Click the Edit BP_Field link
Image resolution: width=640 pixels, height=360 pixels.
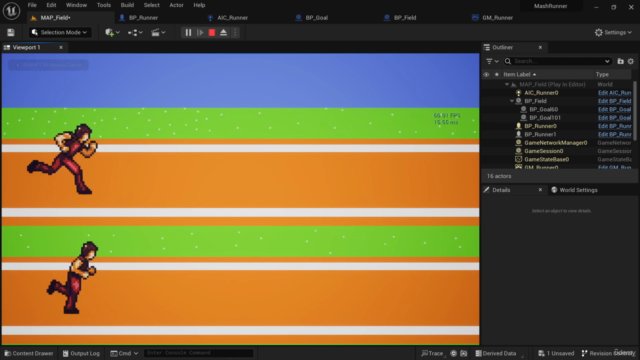(x=614, y=101)
